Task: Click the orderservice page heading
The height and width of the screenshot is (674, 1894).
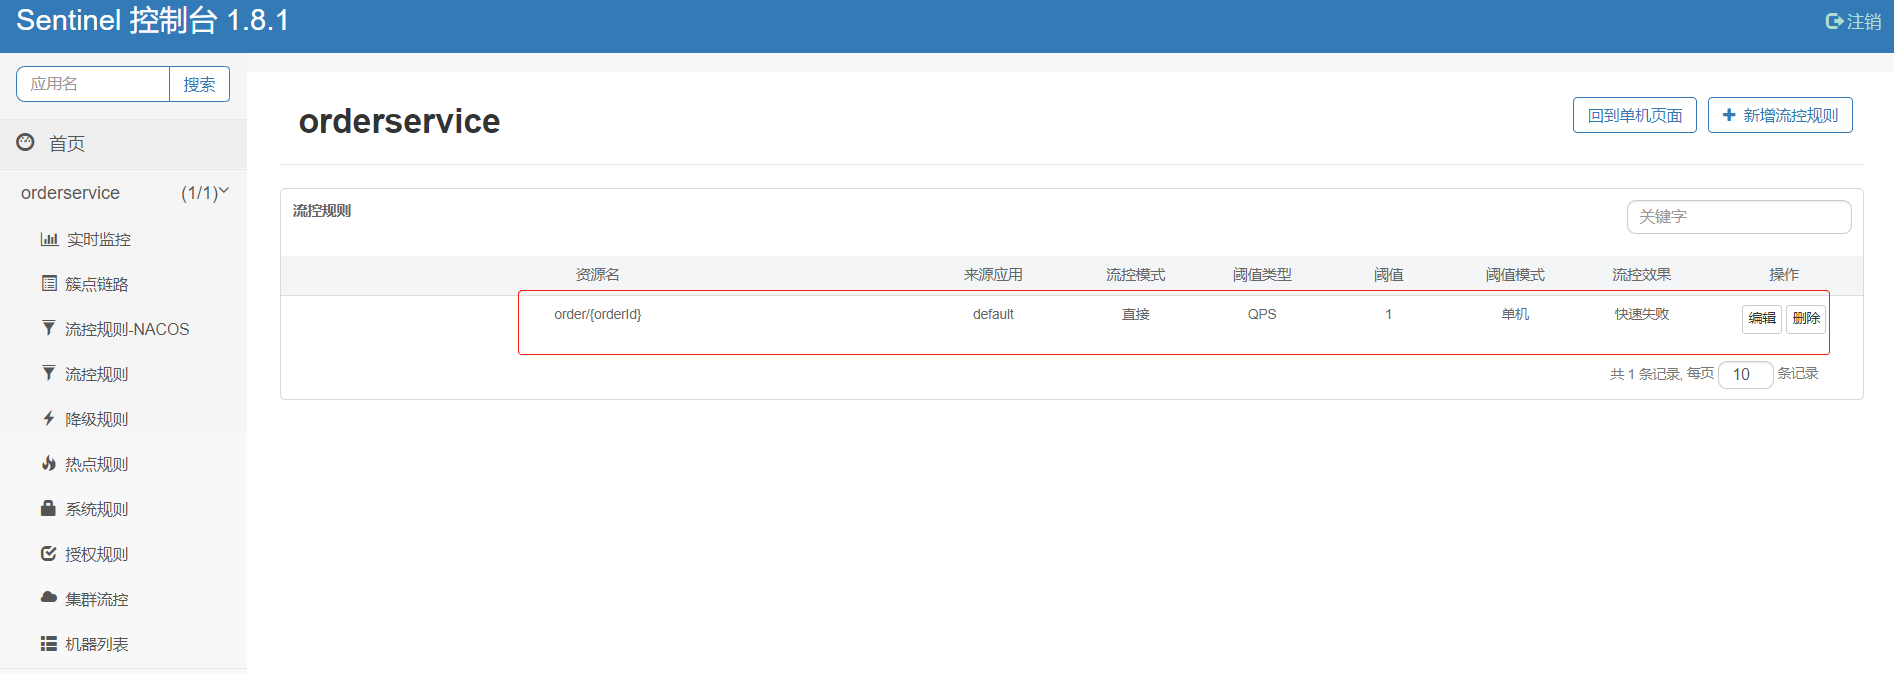Action: [399, 121]
